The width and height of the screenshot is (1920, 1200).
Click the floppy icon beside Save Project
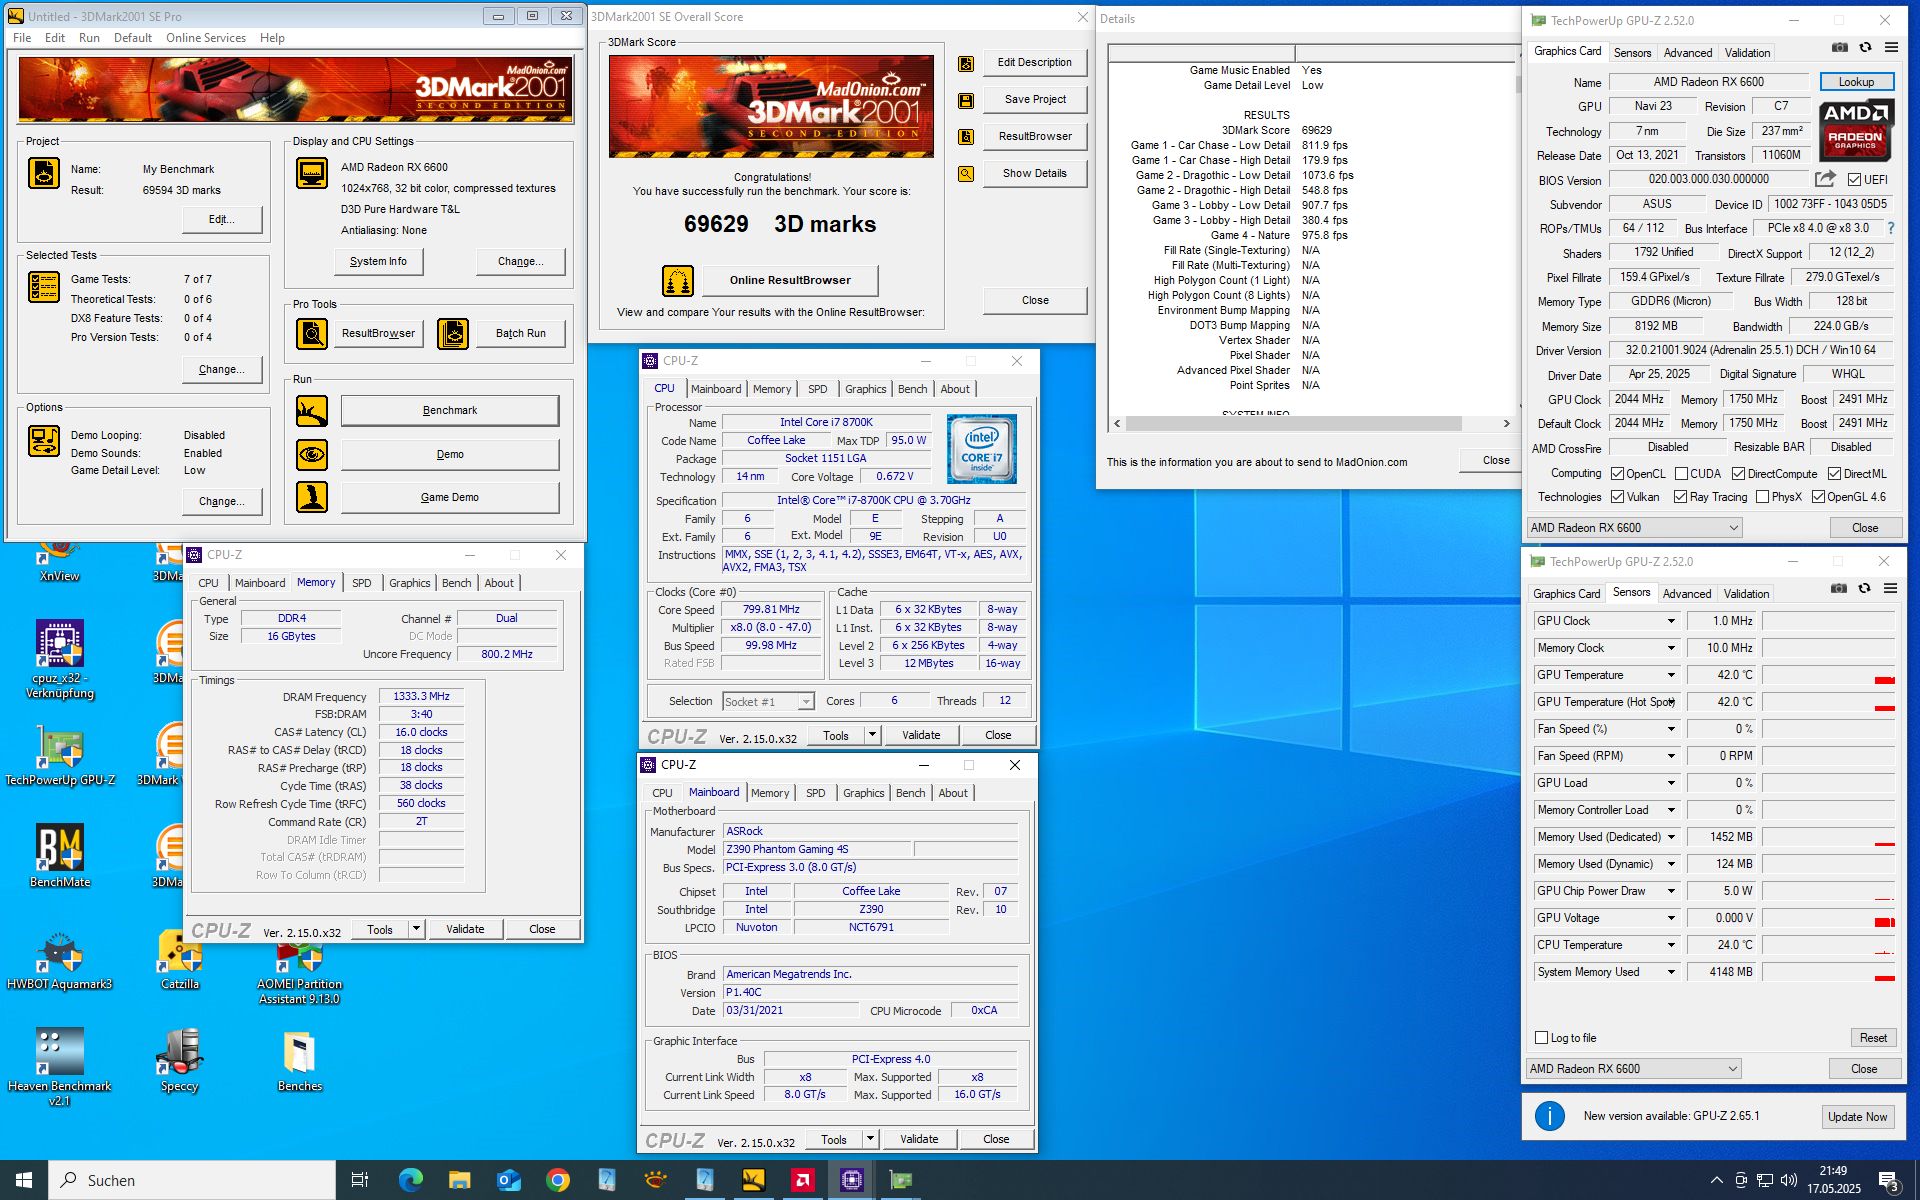(966, 100)
